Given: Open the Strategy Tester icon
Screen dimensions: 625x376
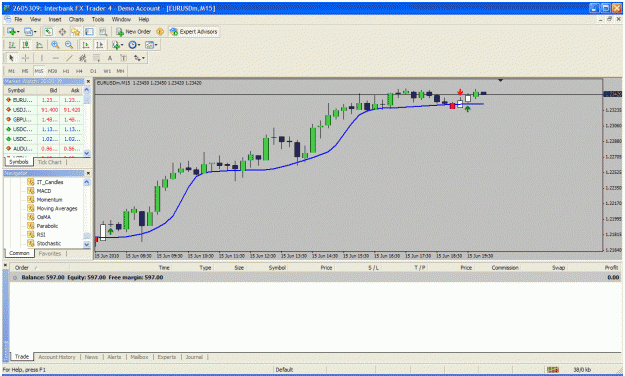Looking at the screenshot, I should 103,31.
